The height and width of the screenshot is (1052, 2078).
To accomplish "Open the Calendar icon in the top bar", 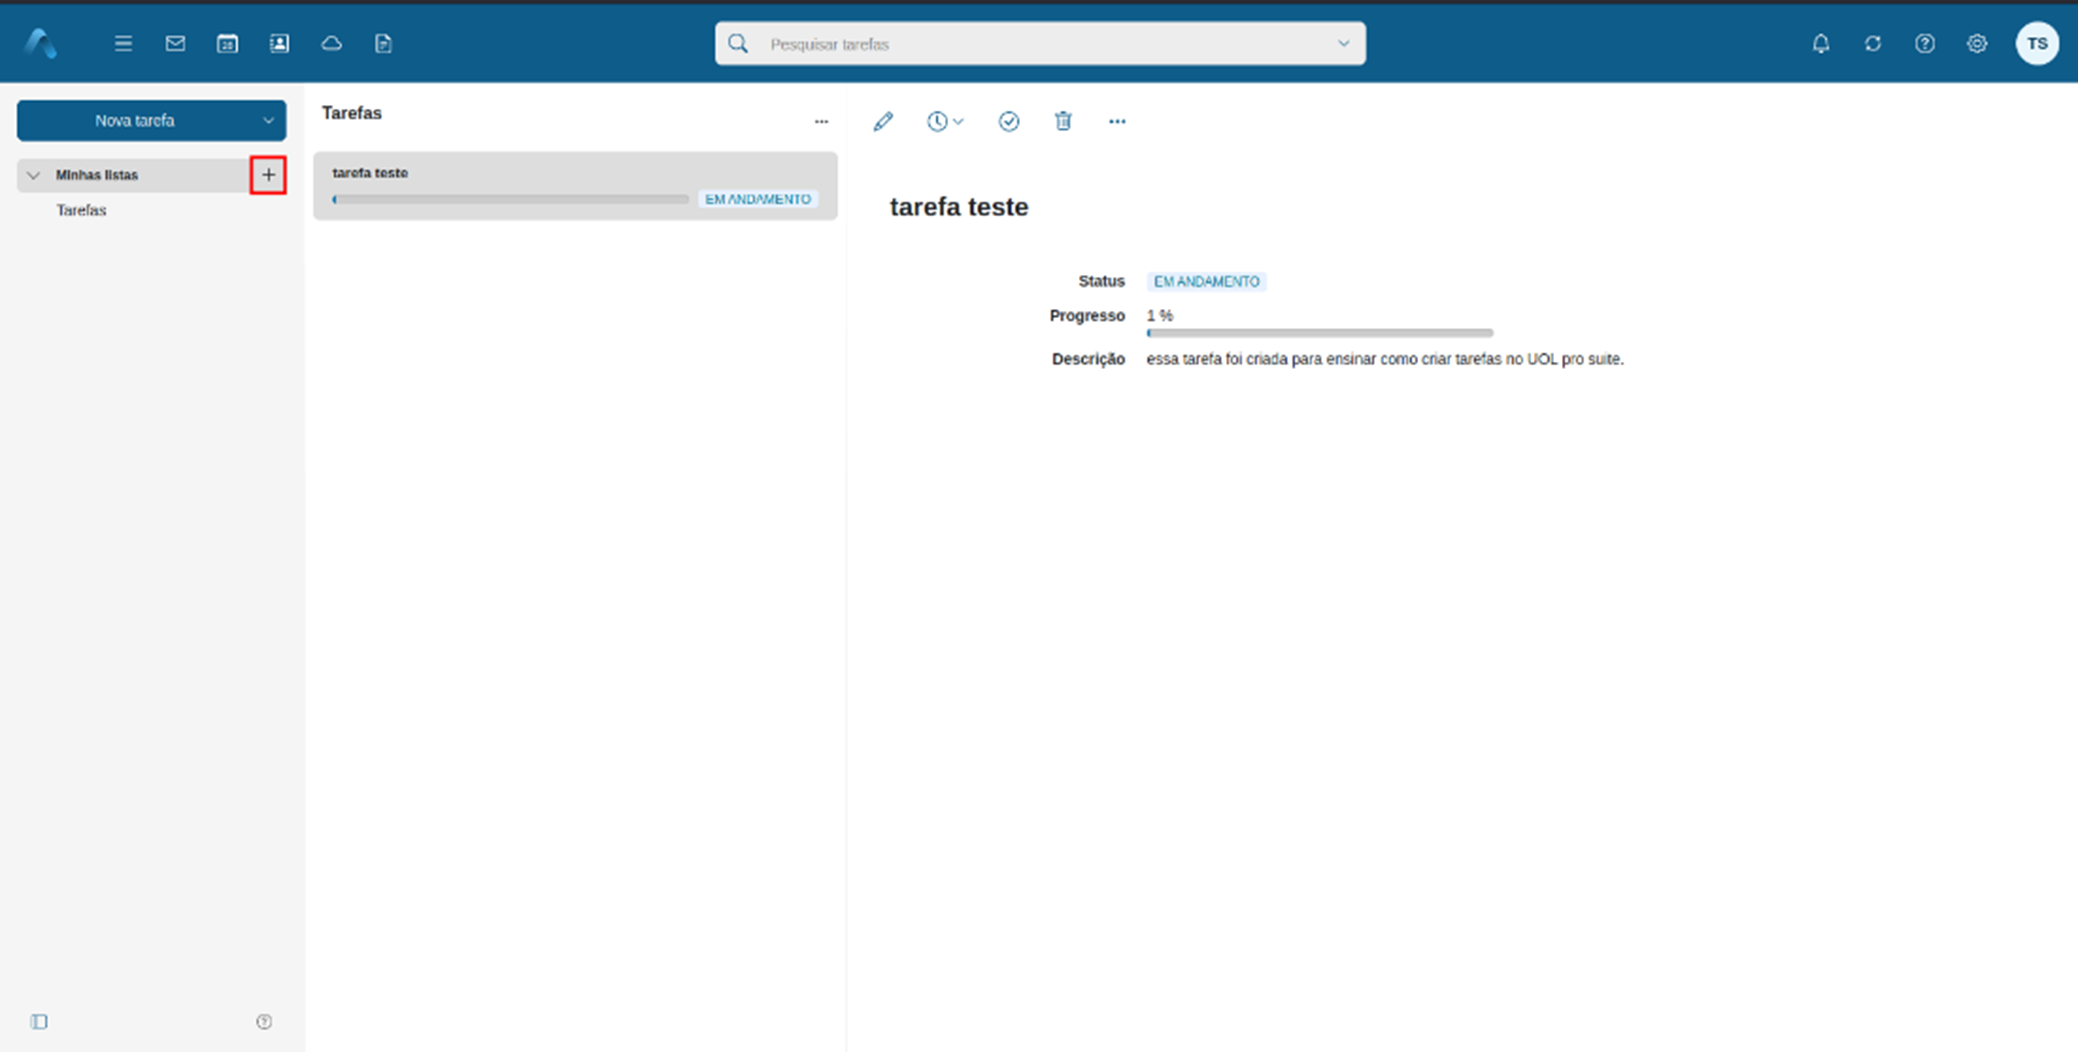I will pyautogui.click(x=227, y=43).
